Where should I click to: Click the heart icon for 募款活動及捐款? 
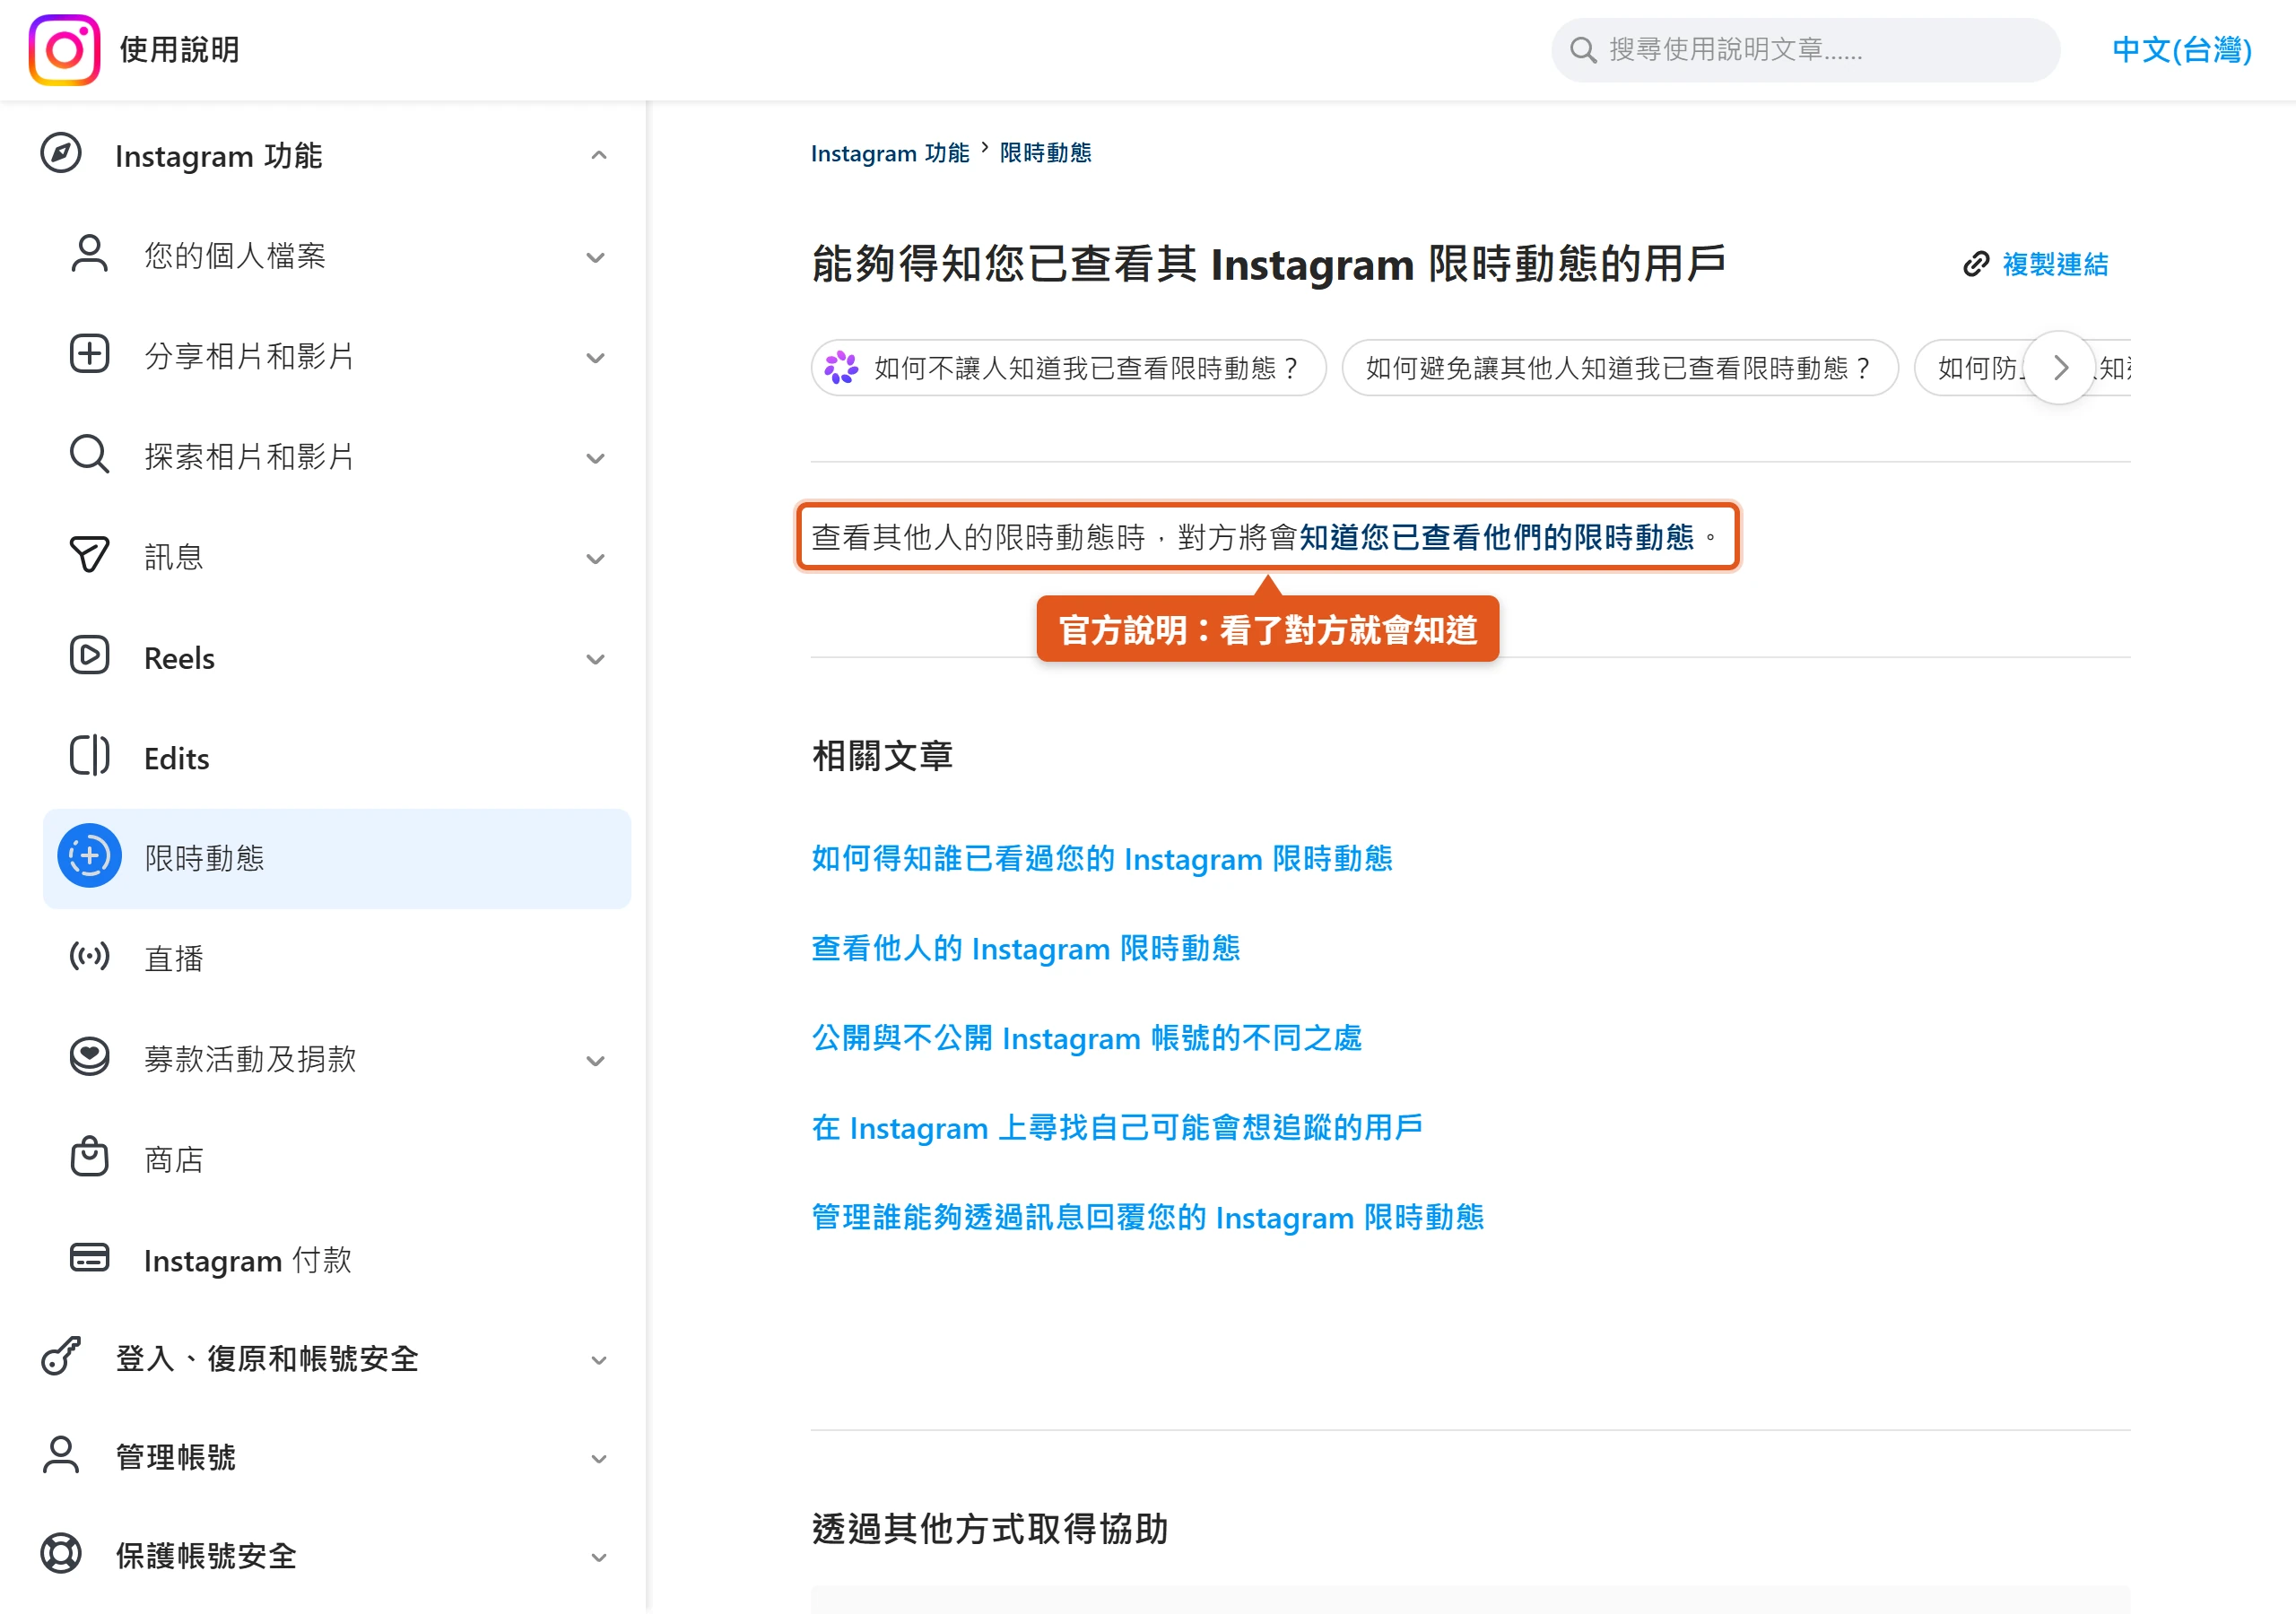89,1057
